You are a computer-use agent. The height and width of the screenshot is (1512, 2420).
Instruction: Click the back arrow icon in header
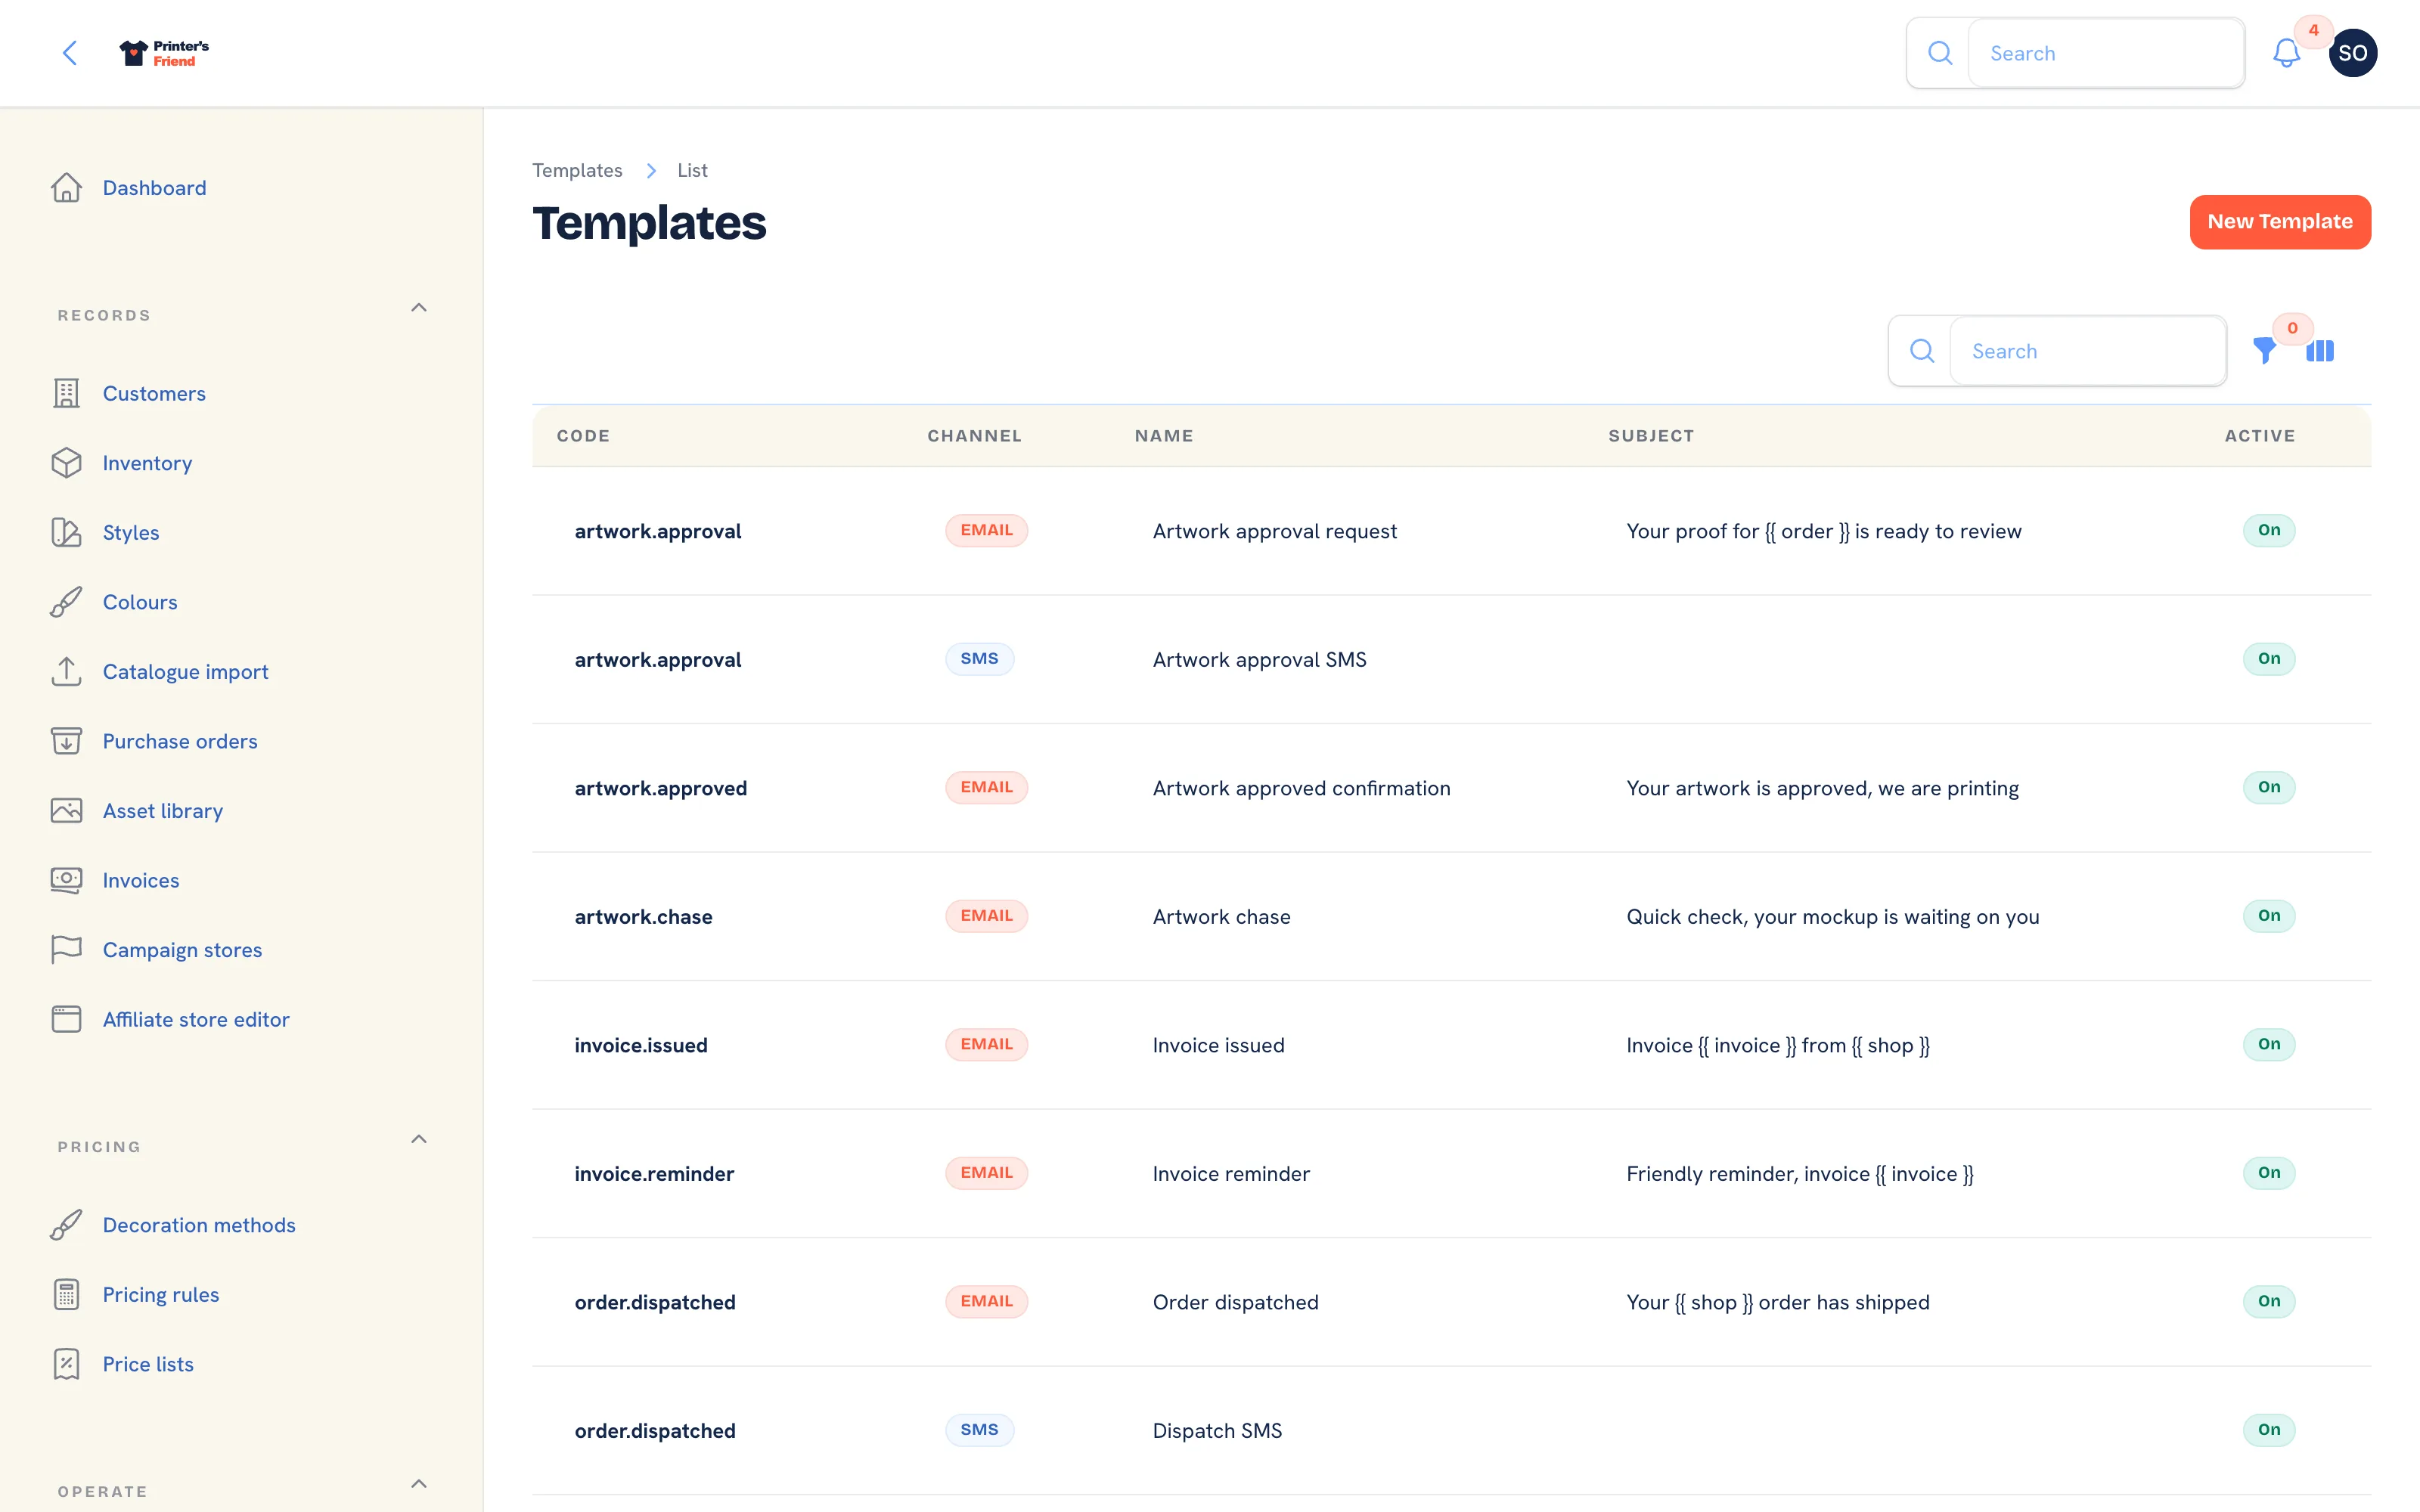point(70,53)
